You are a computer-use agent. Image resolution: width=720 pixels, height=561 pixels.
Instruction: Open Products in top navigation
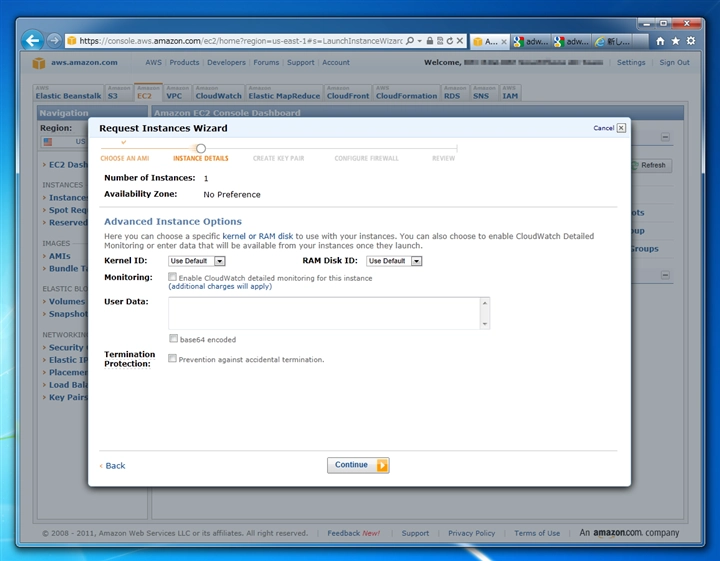[184, 62]
